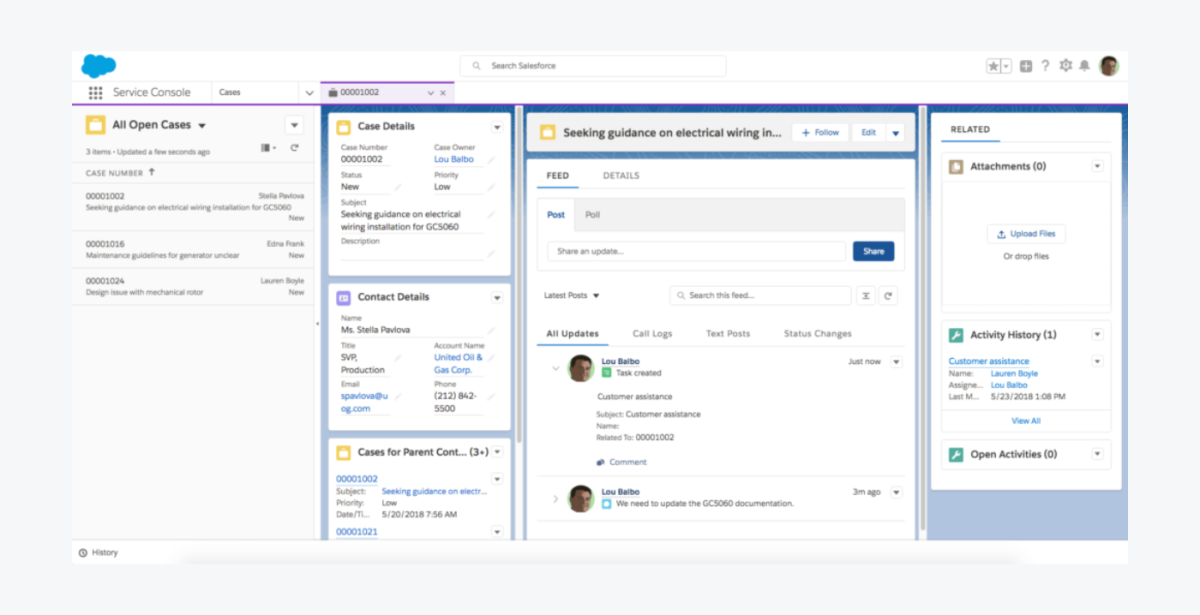1200x615 pixels.
Task: Click the Search Salesforce field
Action: [x=593, y=66]
